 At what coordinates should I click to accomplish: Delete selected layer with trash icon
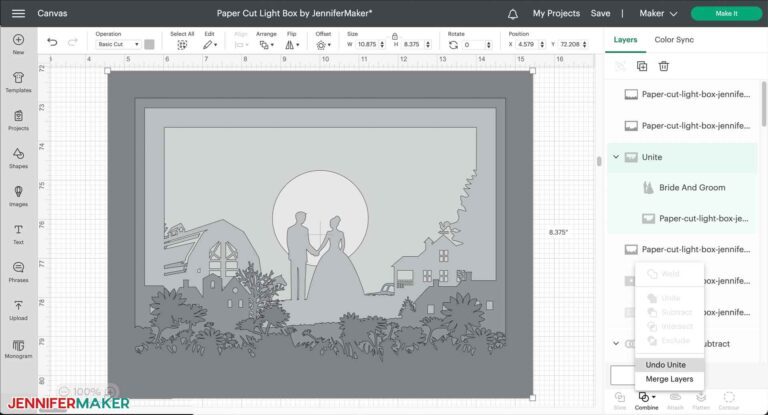pos(664,66)
